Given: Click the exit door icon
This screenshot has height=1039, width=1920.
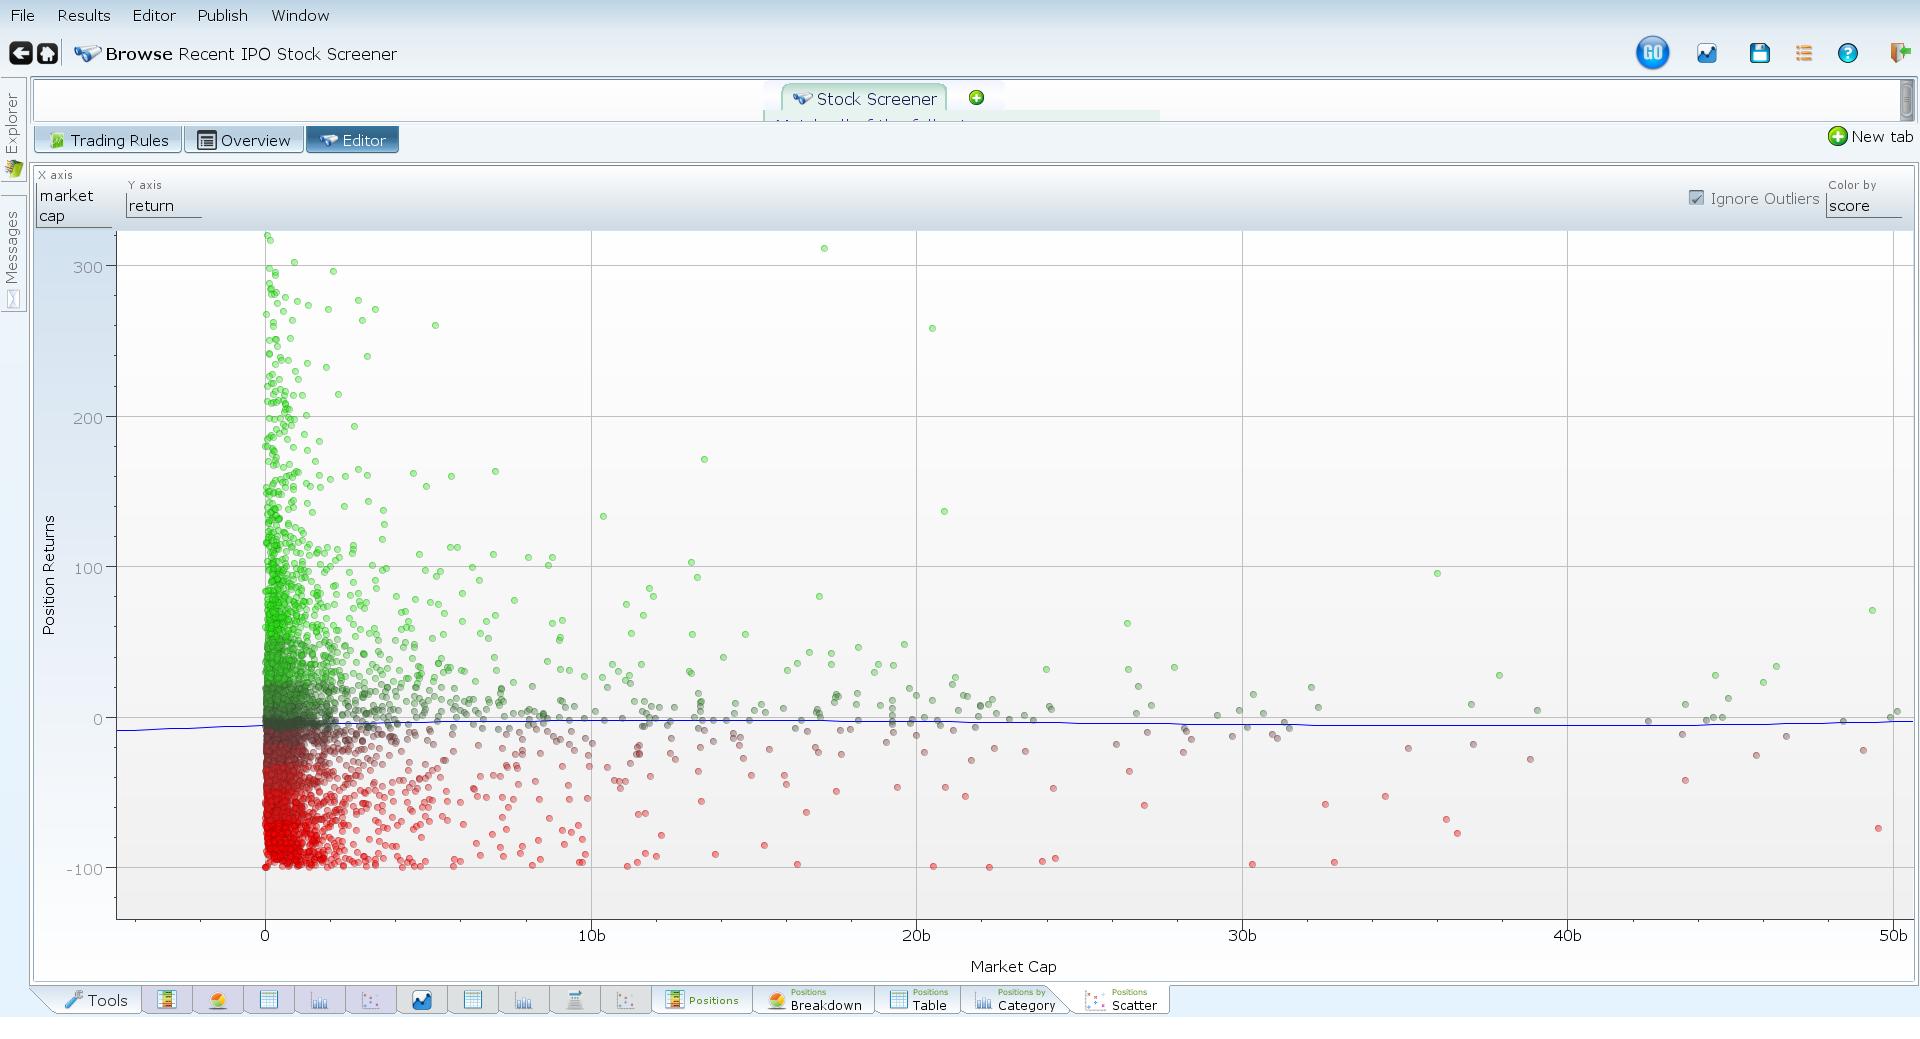Looking at the screenshot, I should [1899, 53].
